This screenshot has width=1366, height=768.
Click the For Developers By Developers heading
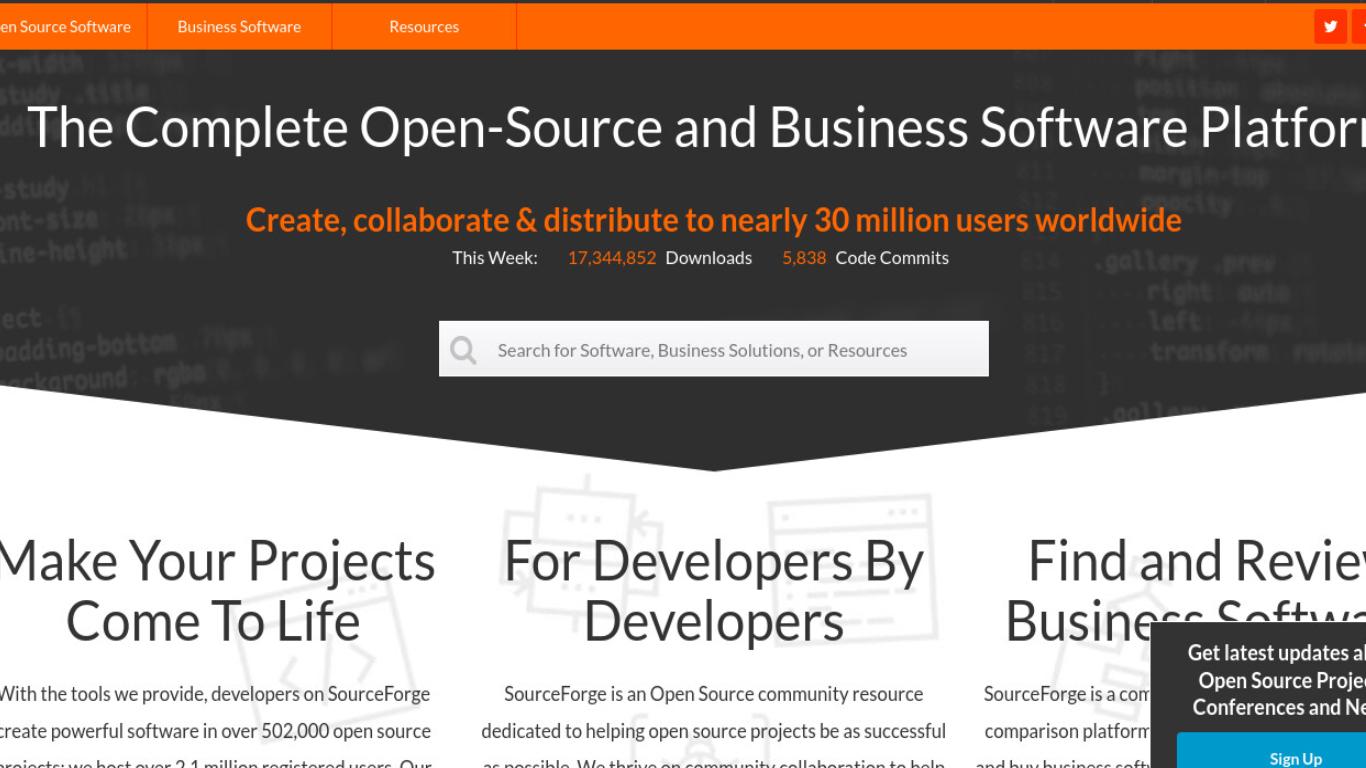tap(714, 591)
